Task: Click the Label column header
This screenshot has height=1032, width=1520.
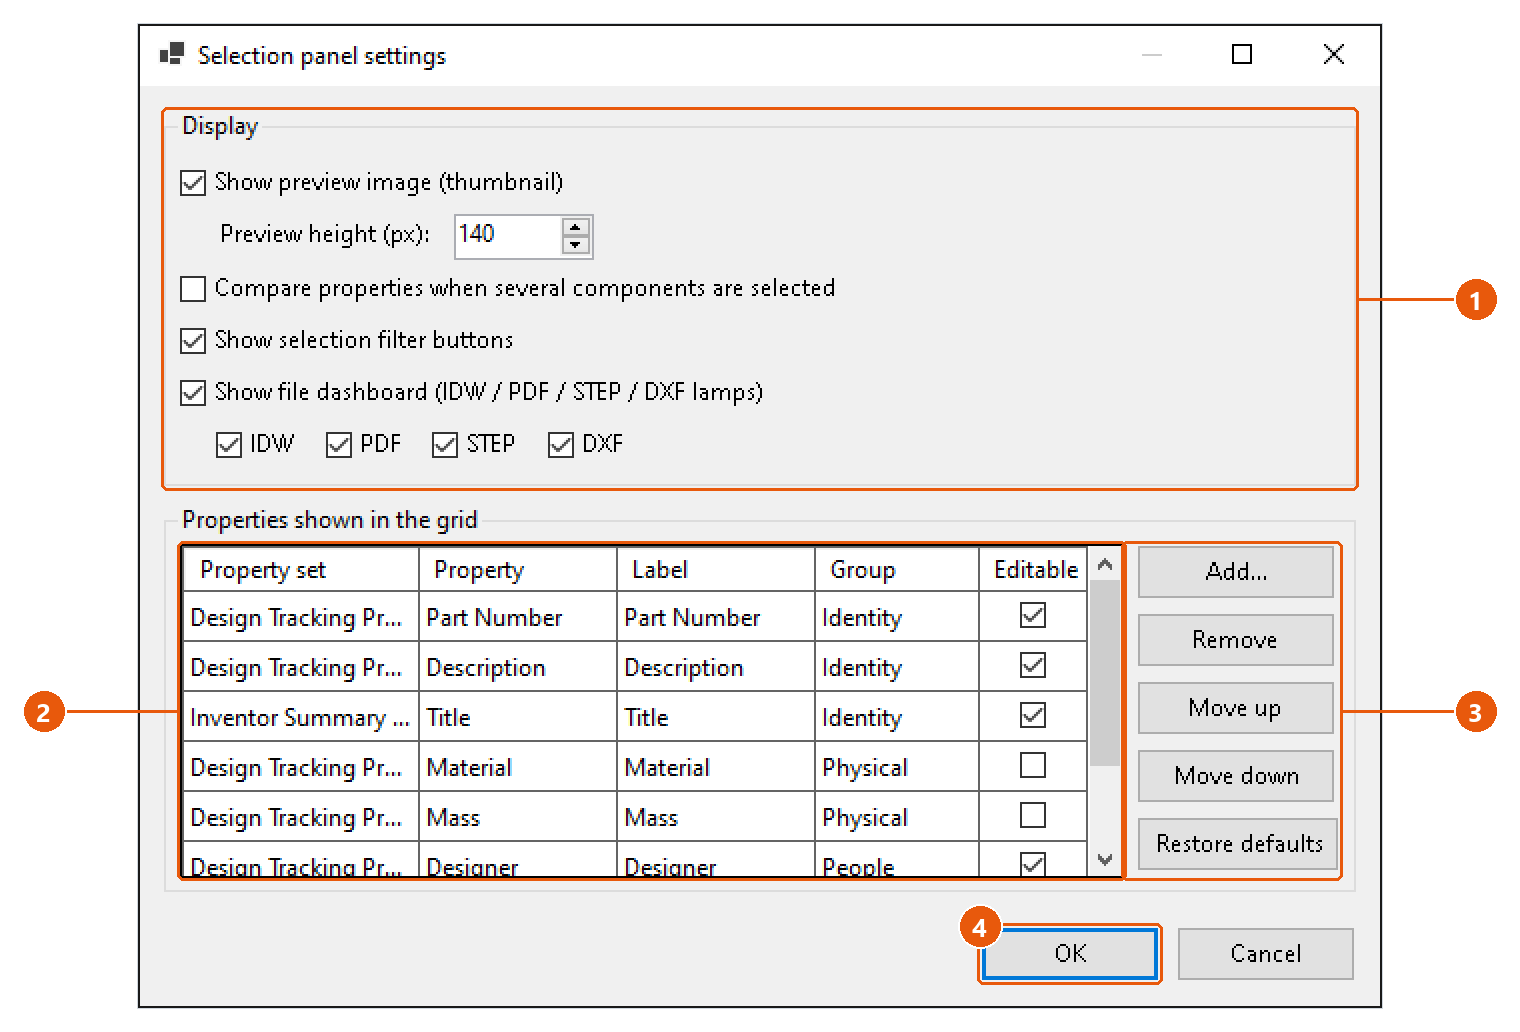Action: pos(716,570)
